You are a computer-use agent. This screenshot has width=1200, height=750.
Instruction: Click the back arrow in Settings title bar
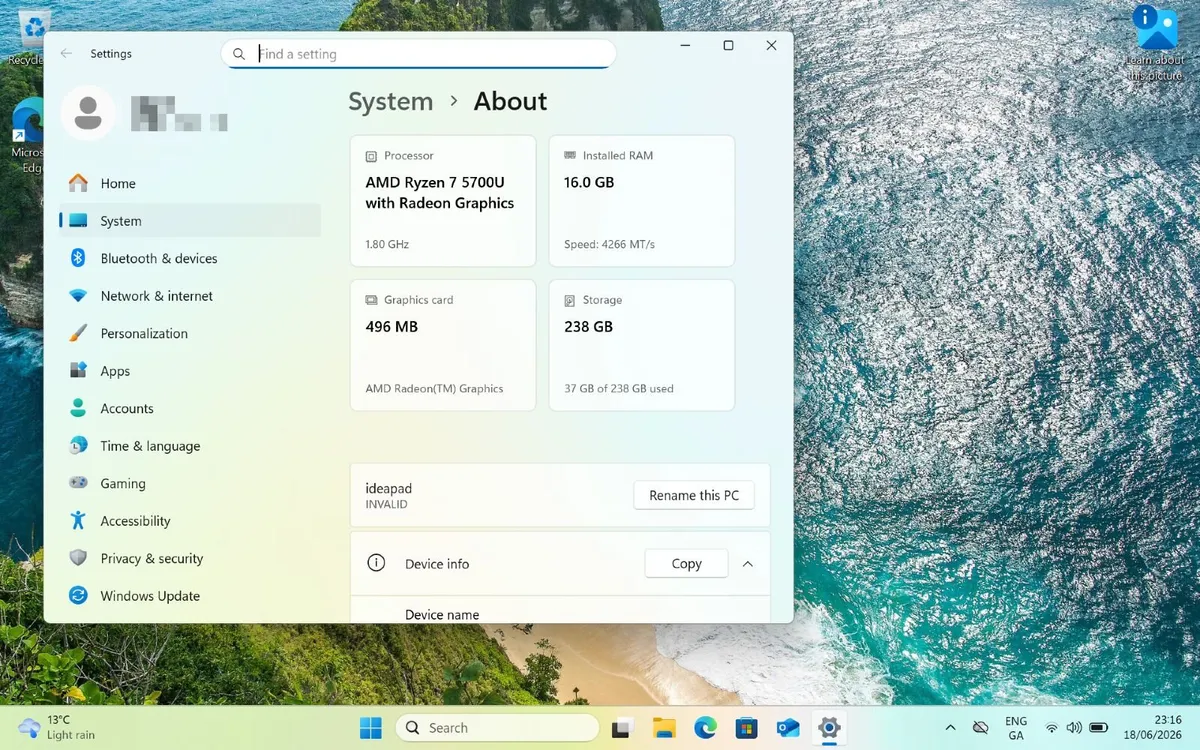pyautogui.click(x=66, y=54)
